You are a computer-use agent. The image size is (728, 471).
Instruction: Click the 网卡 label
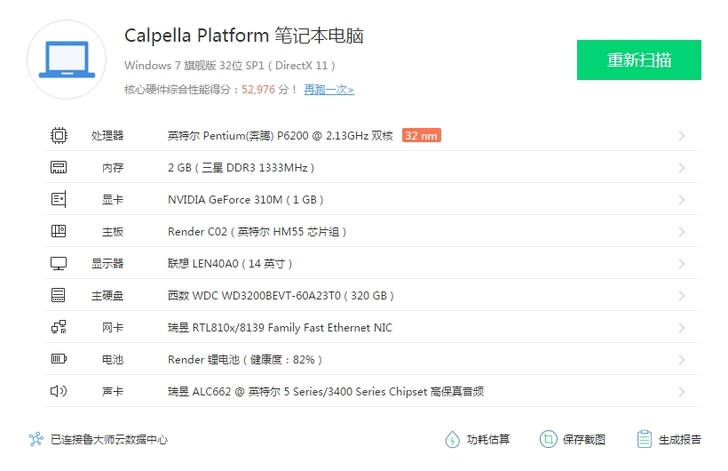(113, 328)
